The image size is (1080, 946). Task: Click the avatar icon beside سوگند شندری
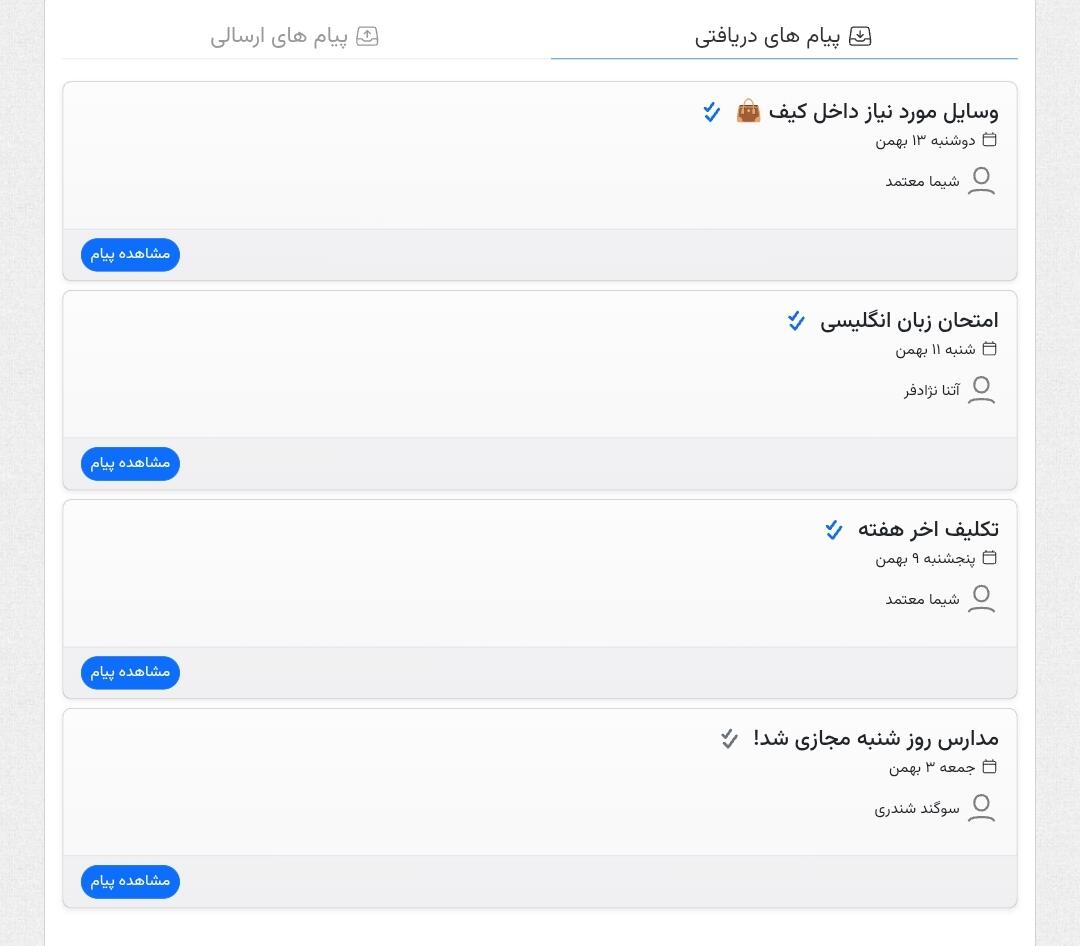(982, 808)
